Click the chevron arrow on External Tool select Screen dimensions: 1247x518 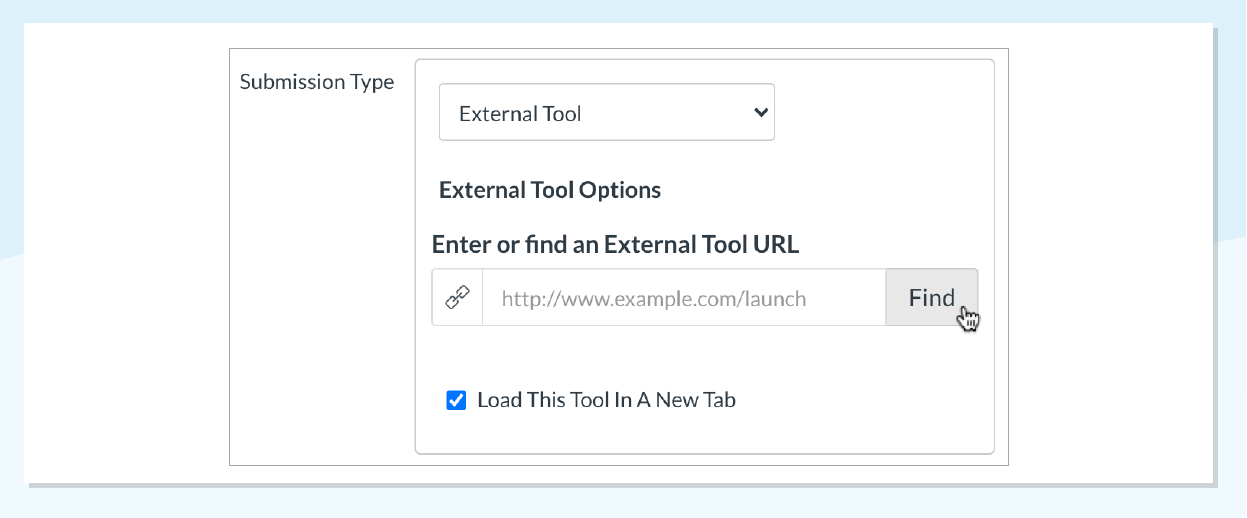point(761,112)
